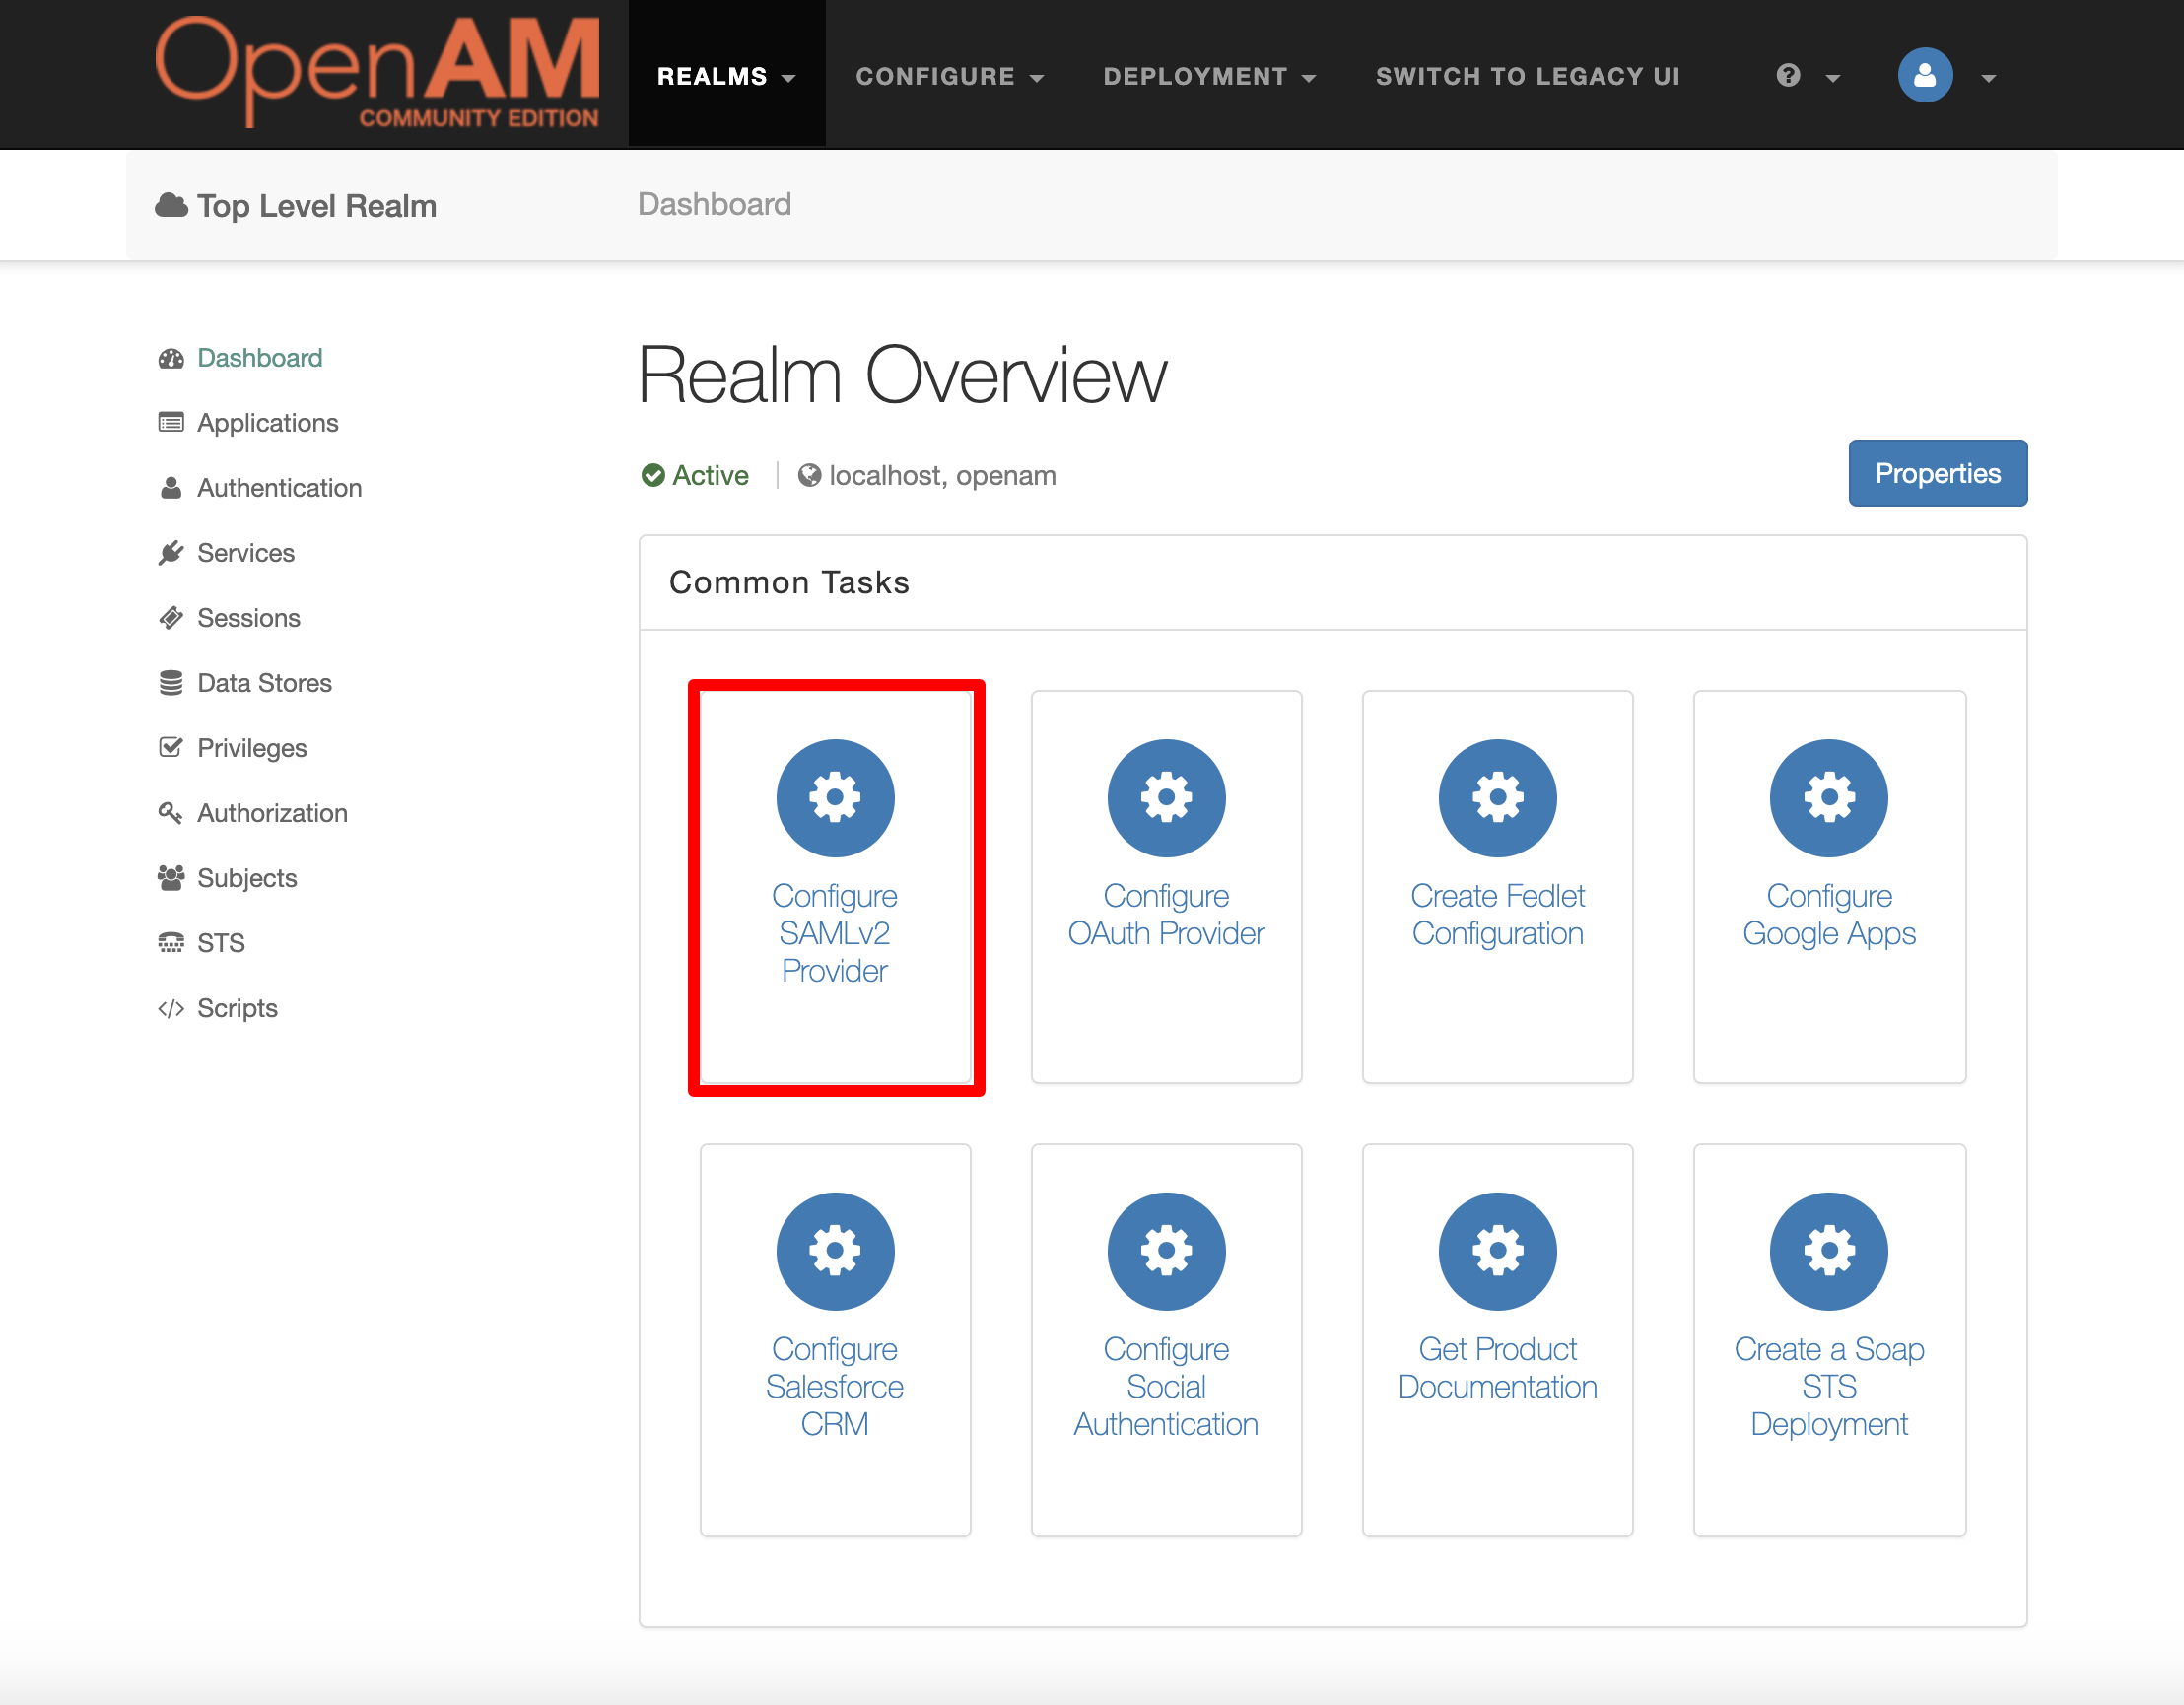
Task: Open Configure SAMLv2 Provider task label
Action: (835, 933)
